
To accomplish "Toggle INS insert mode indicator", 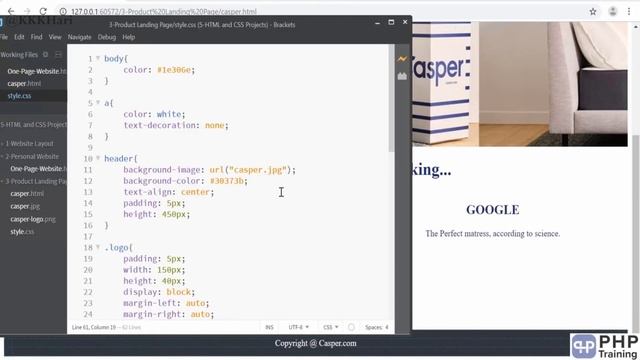I will (x=269, y=327).
